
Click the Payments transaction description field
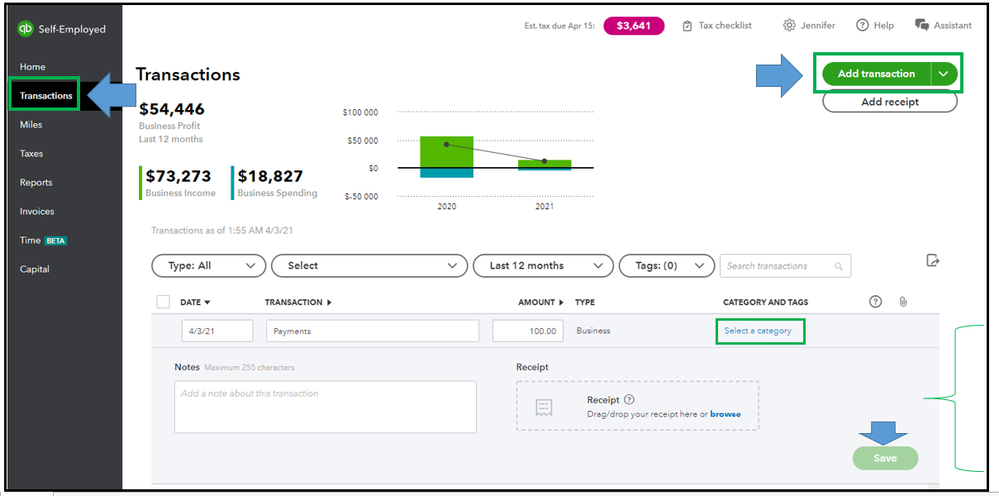click(372, 331)
